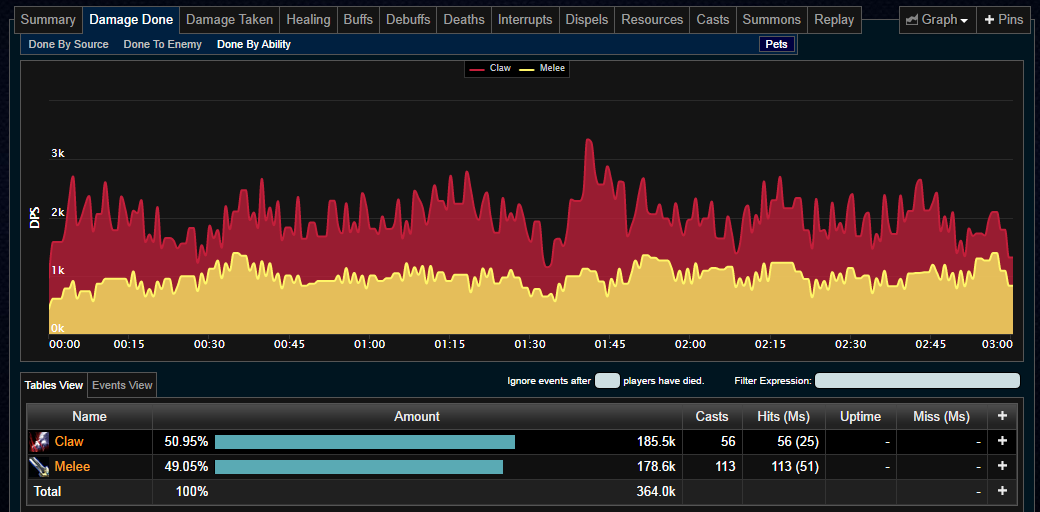Select Done To Enemy view
This screenshot has height=512, width=1040.
tap(162, 44)
